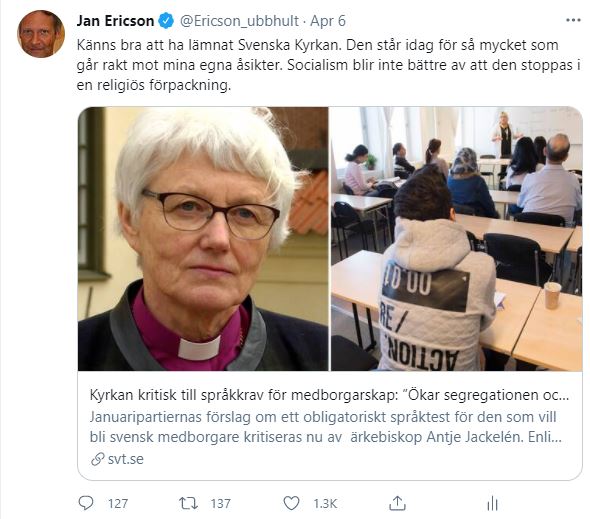Click the 137 retweets count

tap(220, 504)
